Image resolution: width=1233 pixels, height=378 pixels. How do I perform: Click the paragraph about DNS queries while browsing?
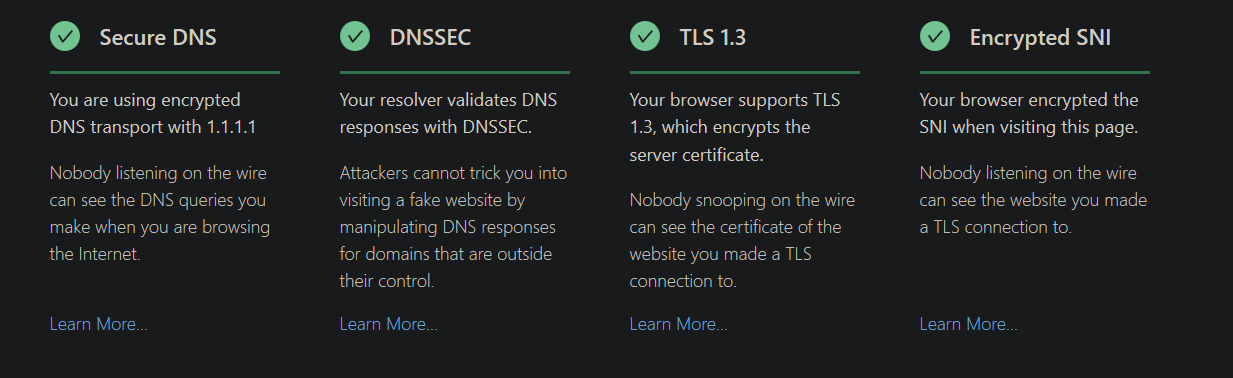(x=160, y=214)
